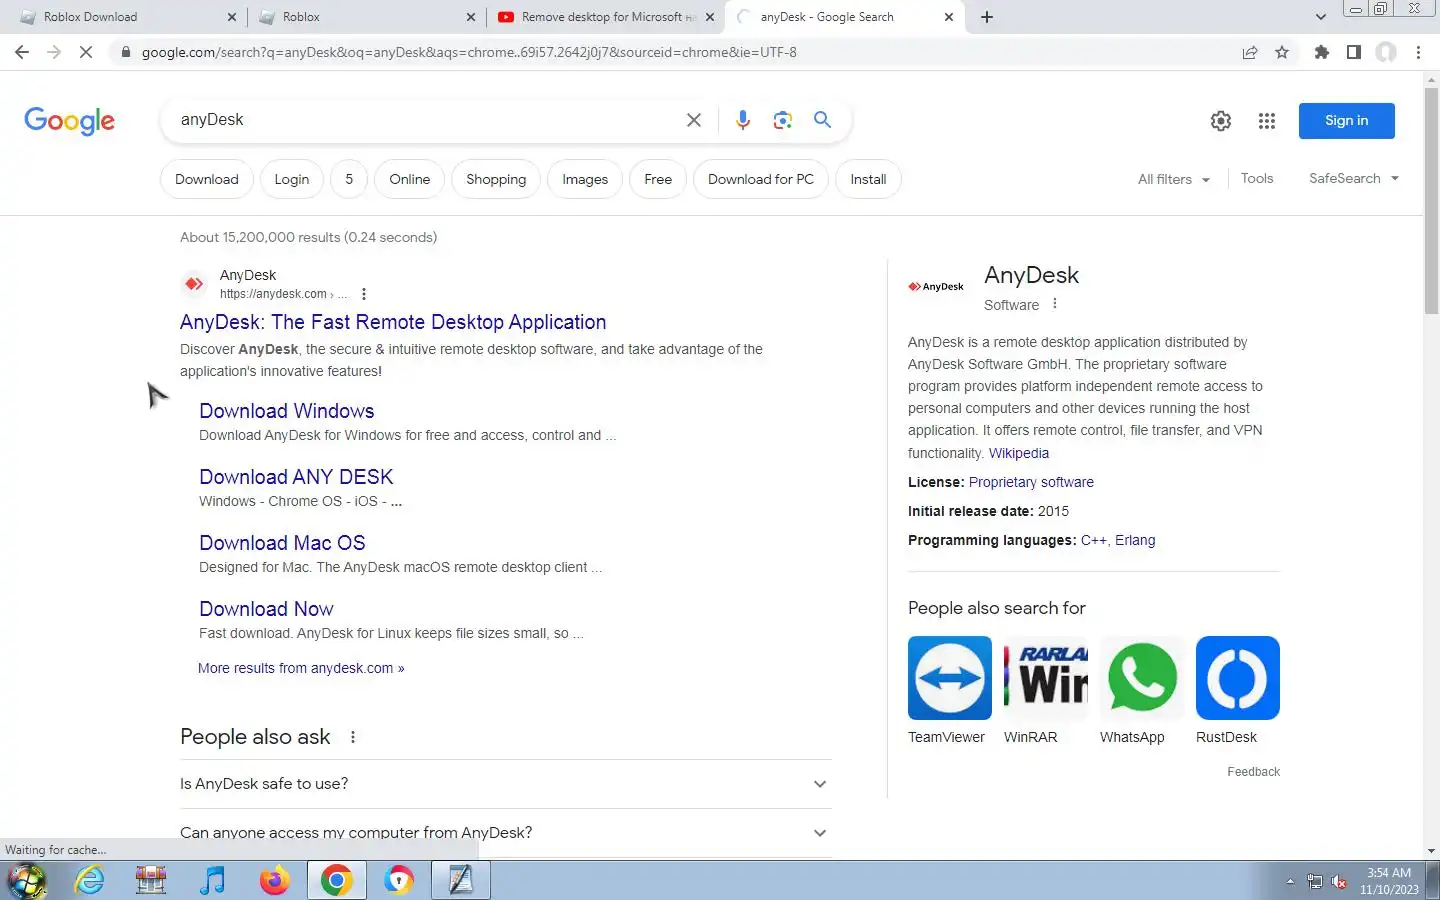Bookmark this page with the star icon
Viewport: 1440px width, 900px height.
click(1282, 52)
